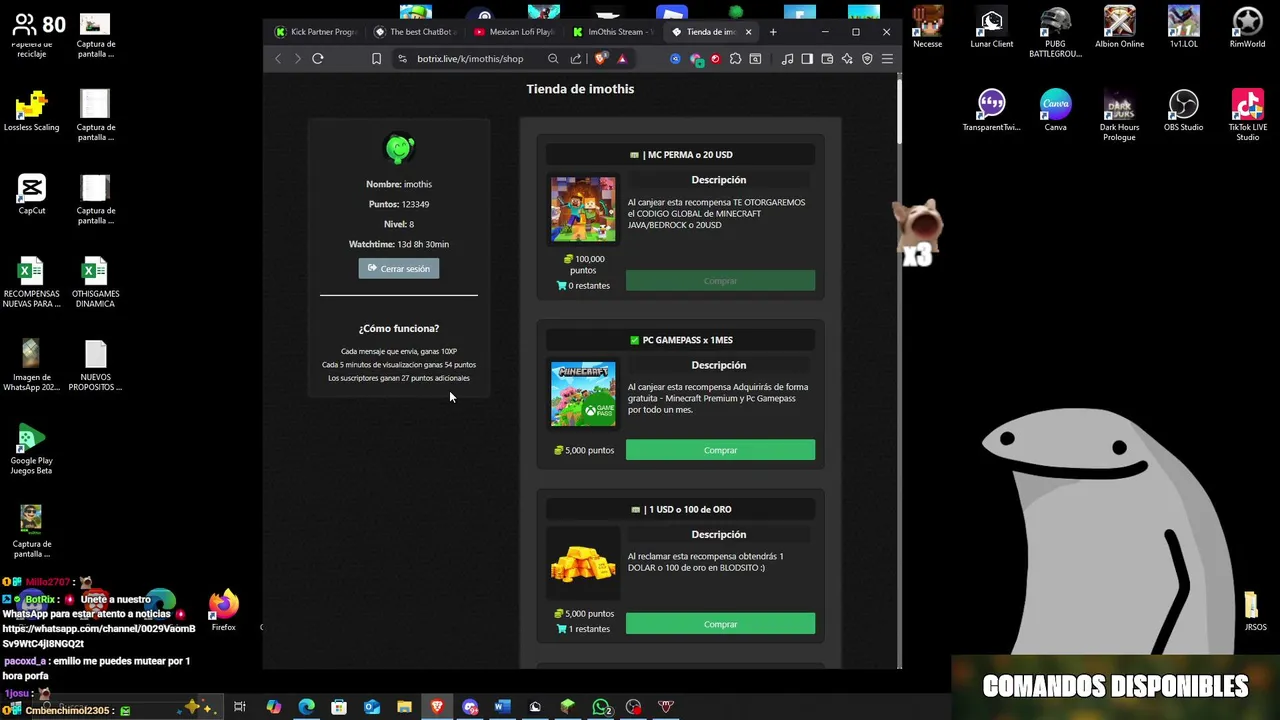Open the zoom magnifier in the address bar
The height and width of the screenshot is (720, 1280).
553,59
